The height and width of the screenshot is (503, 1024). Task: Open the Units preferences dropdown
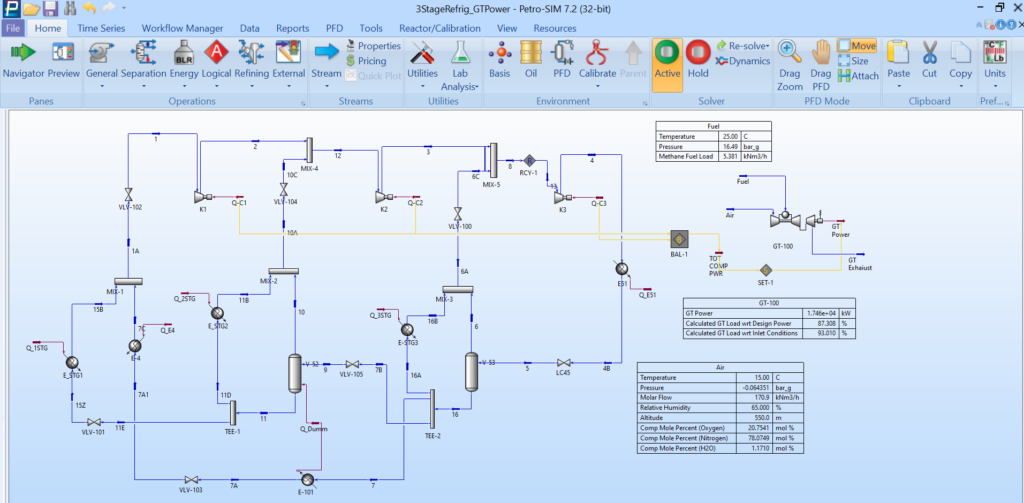(995, 60)
